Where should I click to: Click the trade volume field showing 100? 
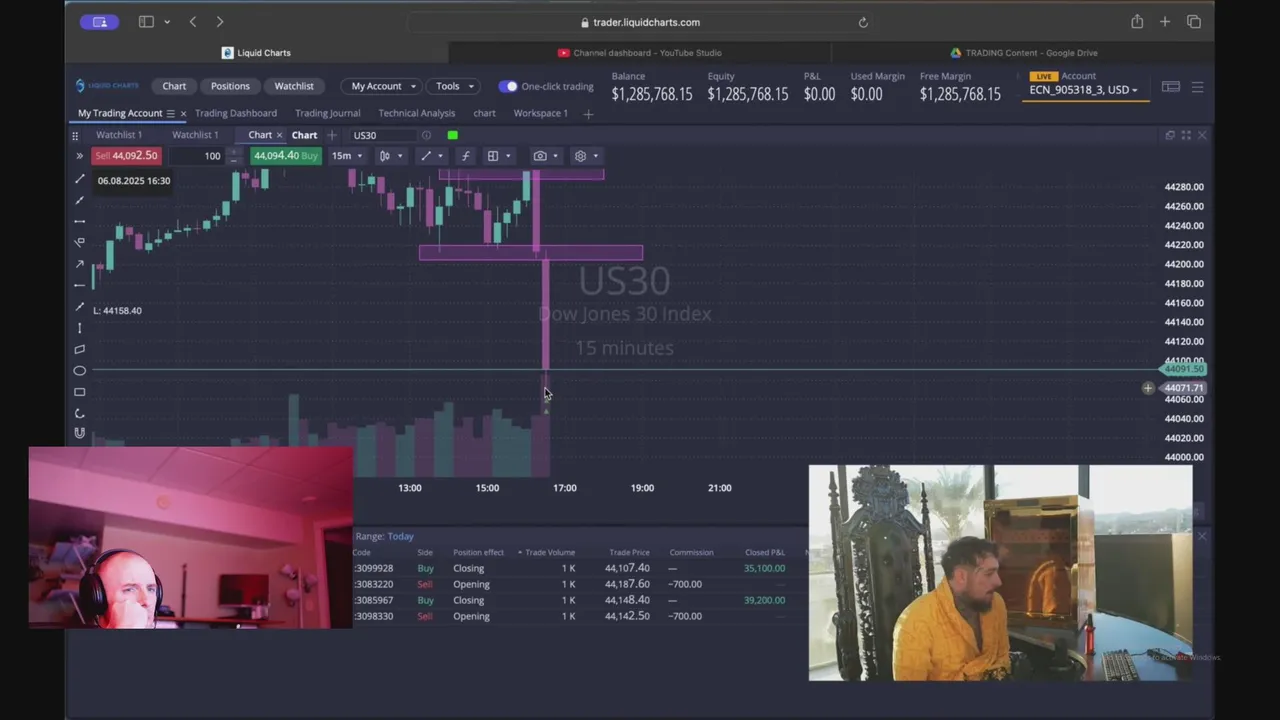tap(197, 156)
